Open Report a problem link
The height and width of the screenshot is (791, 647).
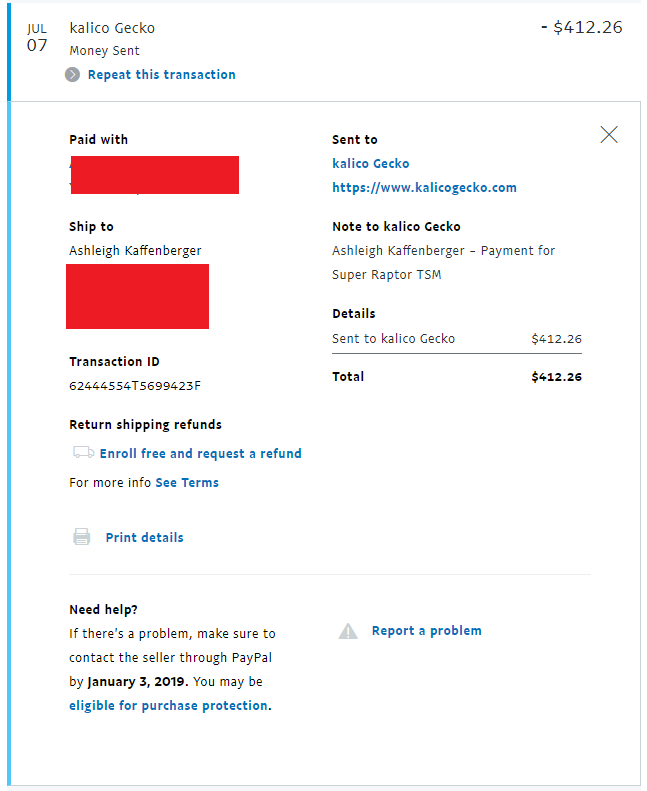click(x=426, y=631)
